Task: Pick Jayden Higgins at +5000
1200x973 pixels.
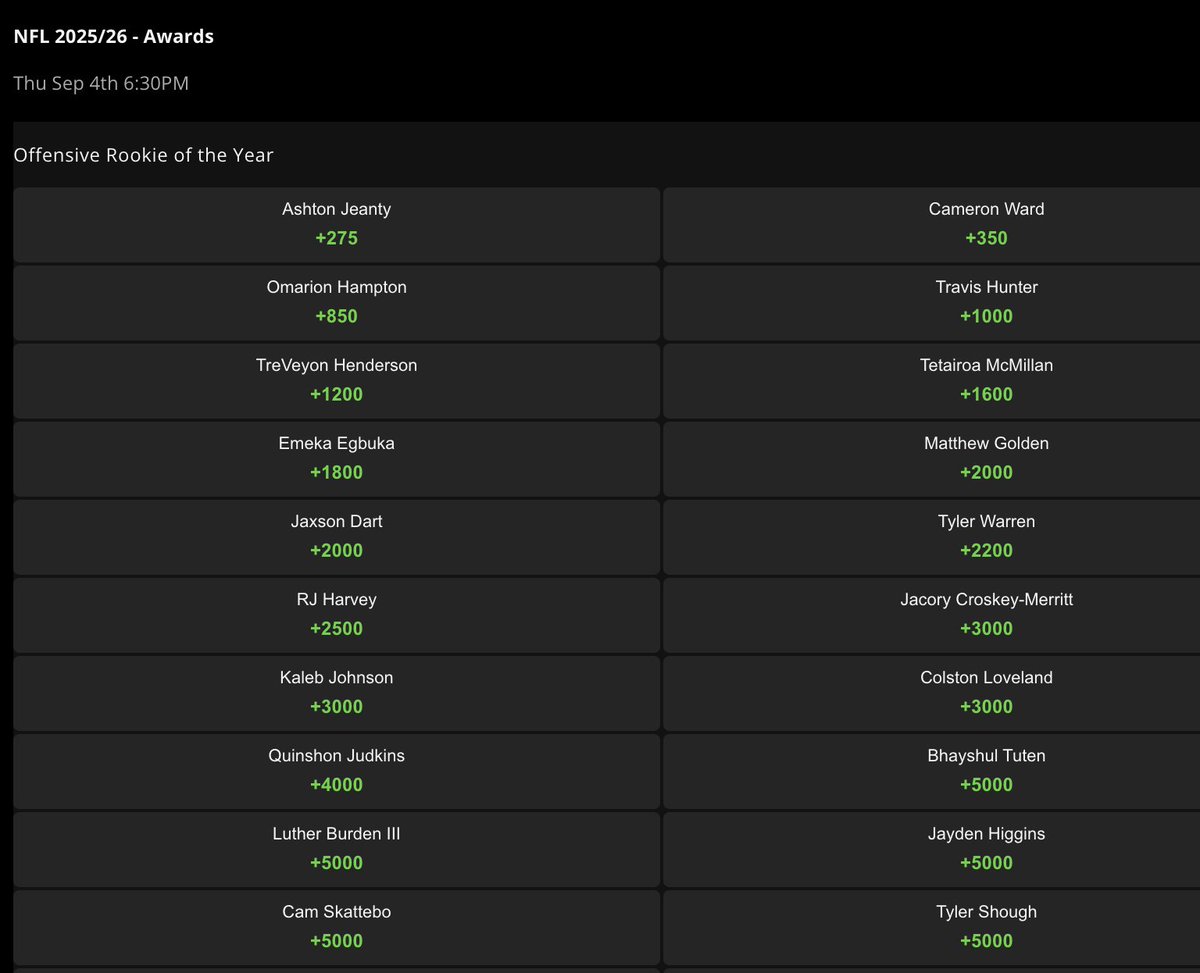Action: 932,848
